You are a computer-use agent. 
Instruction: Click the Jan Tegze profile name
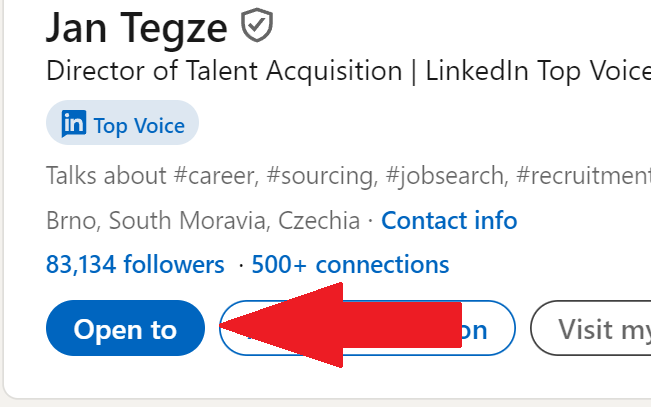[x=137, y=28]
